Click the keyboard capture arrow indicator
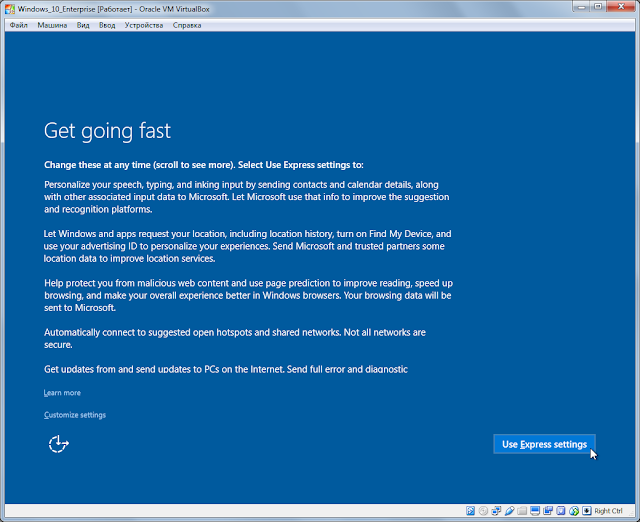This screenshot has height=522, width=640. click(587, 511)
